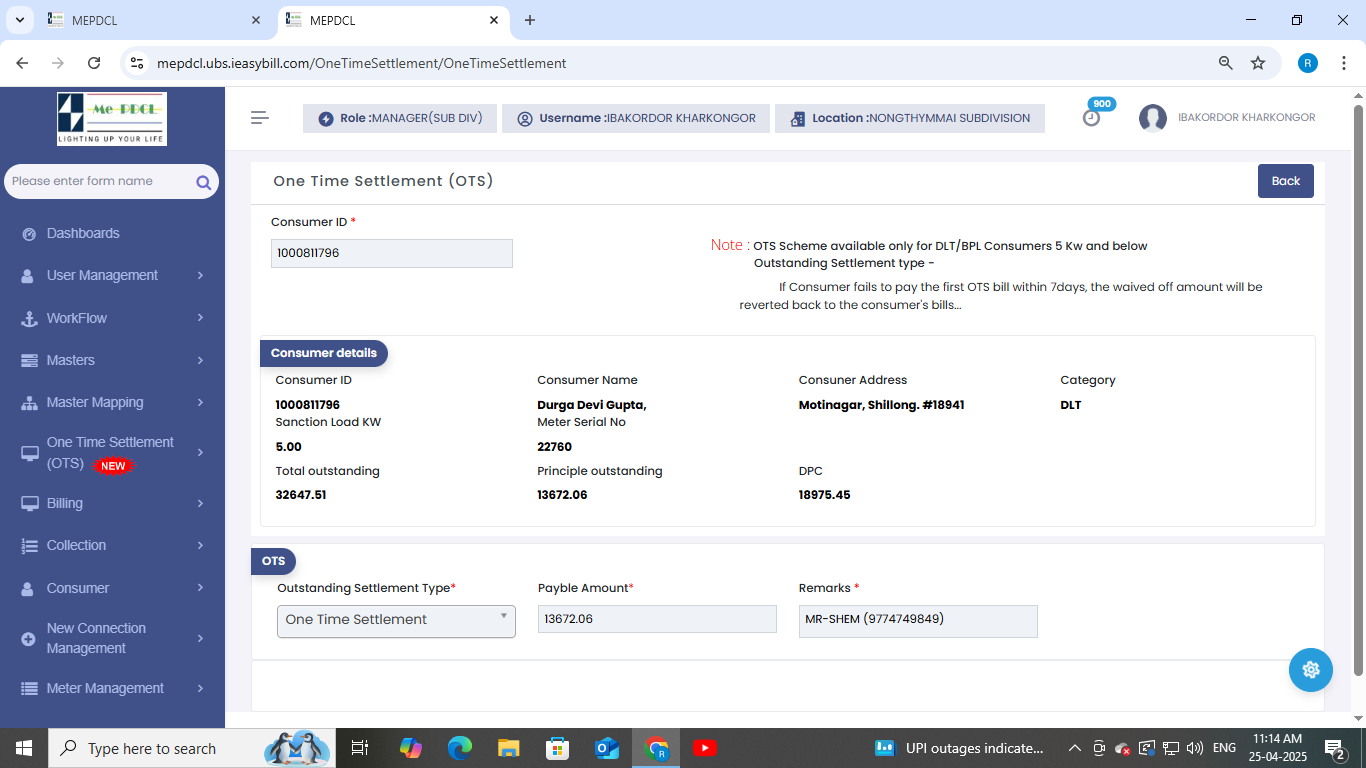Click the browser address bar URL
The height and width of the screenshot is (768, 1366).
(361, 63)
